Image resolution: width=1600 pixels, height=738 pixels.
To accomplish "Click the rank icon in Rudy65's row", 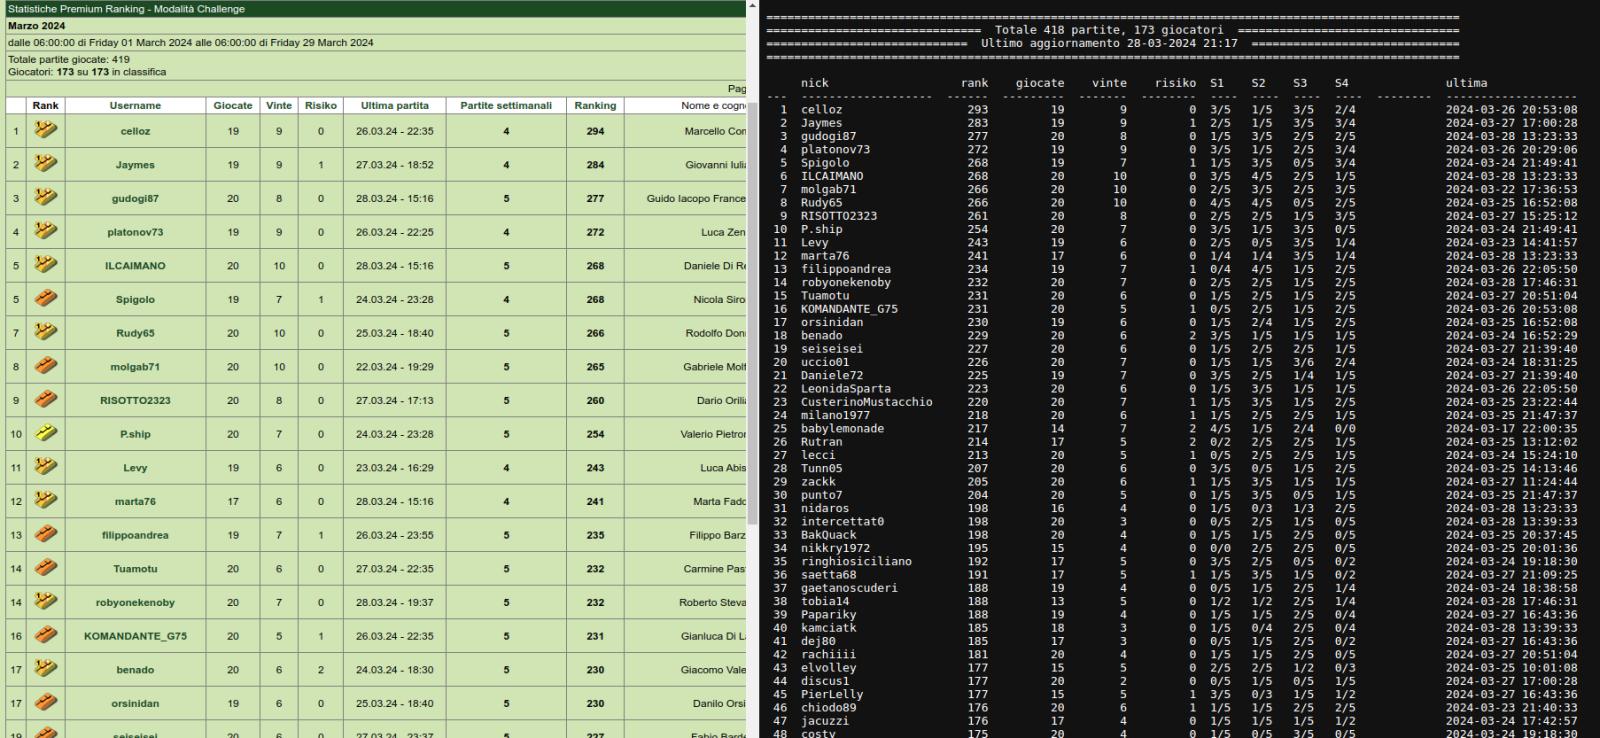I will 45,332.
